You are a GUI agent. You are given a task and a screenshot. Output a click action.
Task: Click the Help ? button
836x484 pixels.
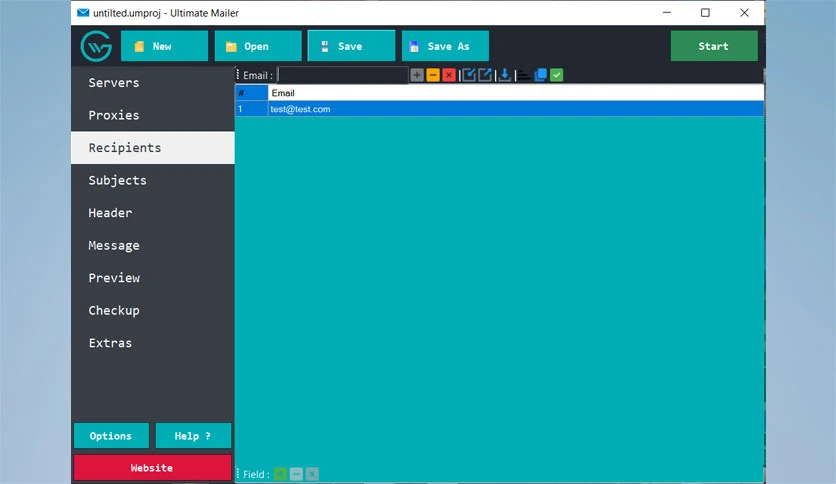coord(193,436)
